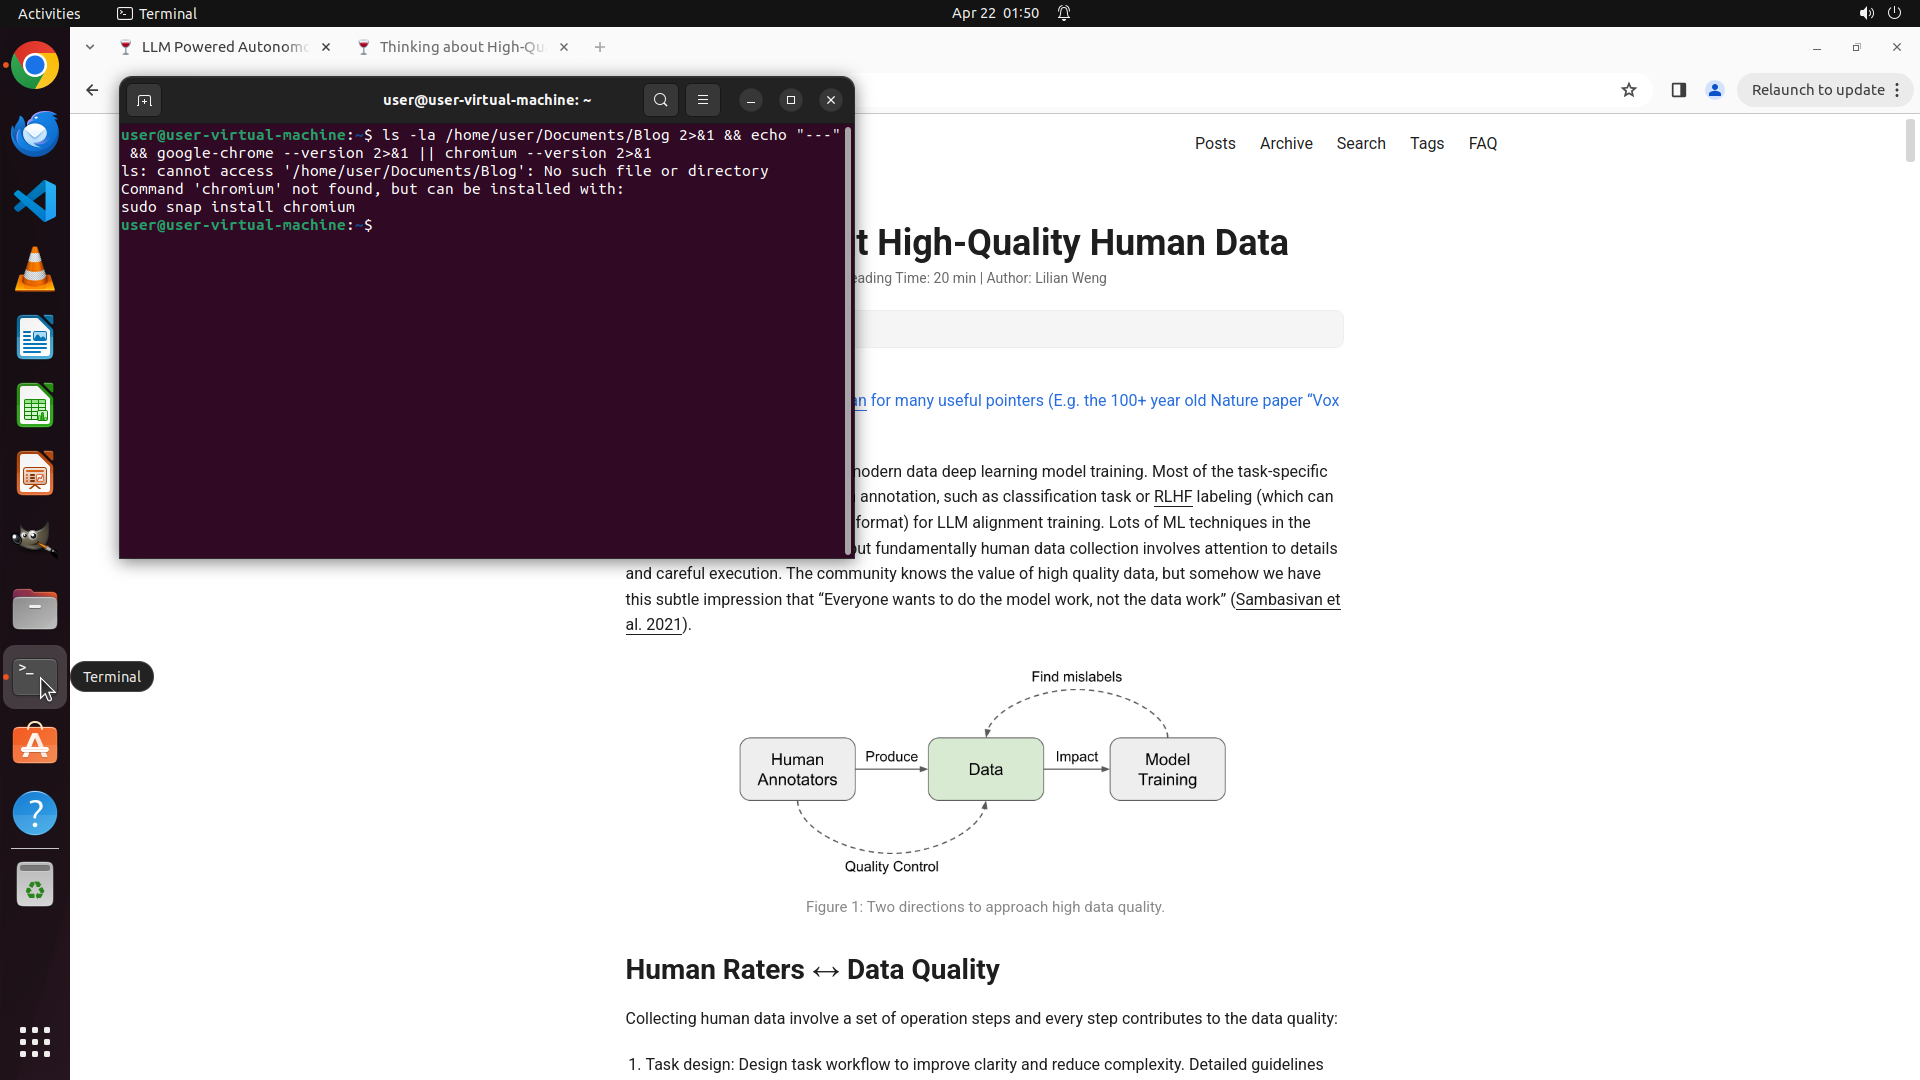Open VLC media player from dock
1920x1080 pixels.
pyautogui.click(x=35, y=269)
